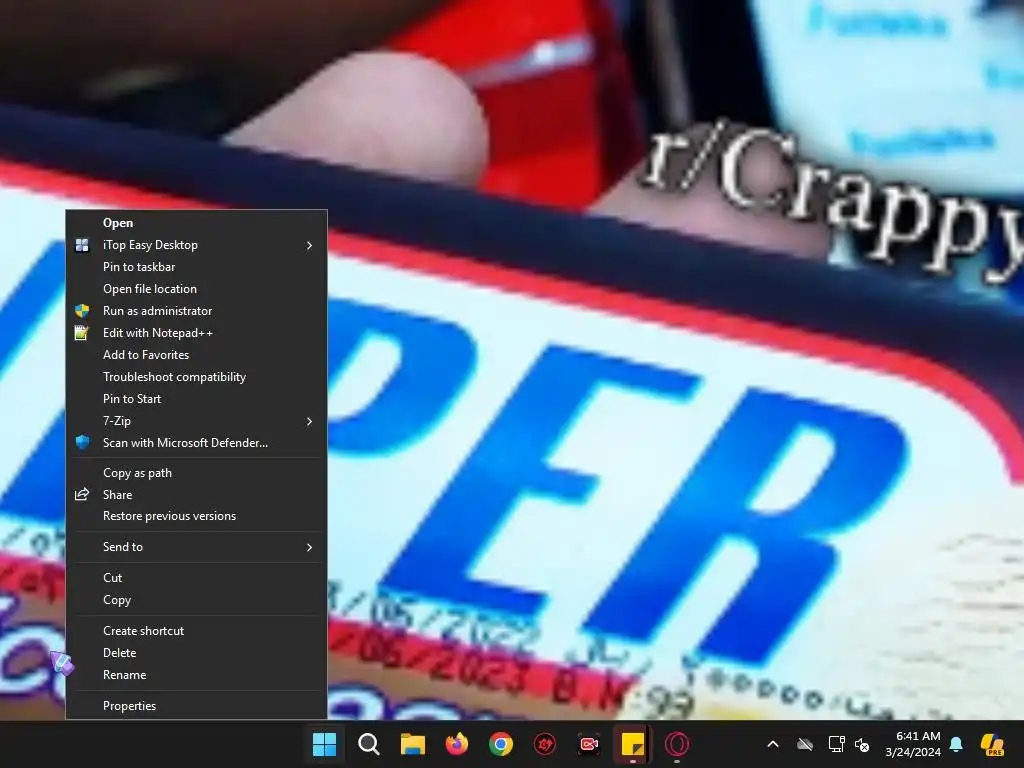Open Opera browser from taskbar

point(677,744)
